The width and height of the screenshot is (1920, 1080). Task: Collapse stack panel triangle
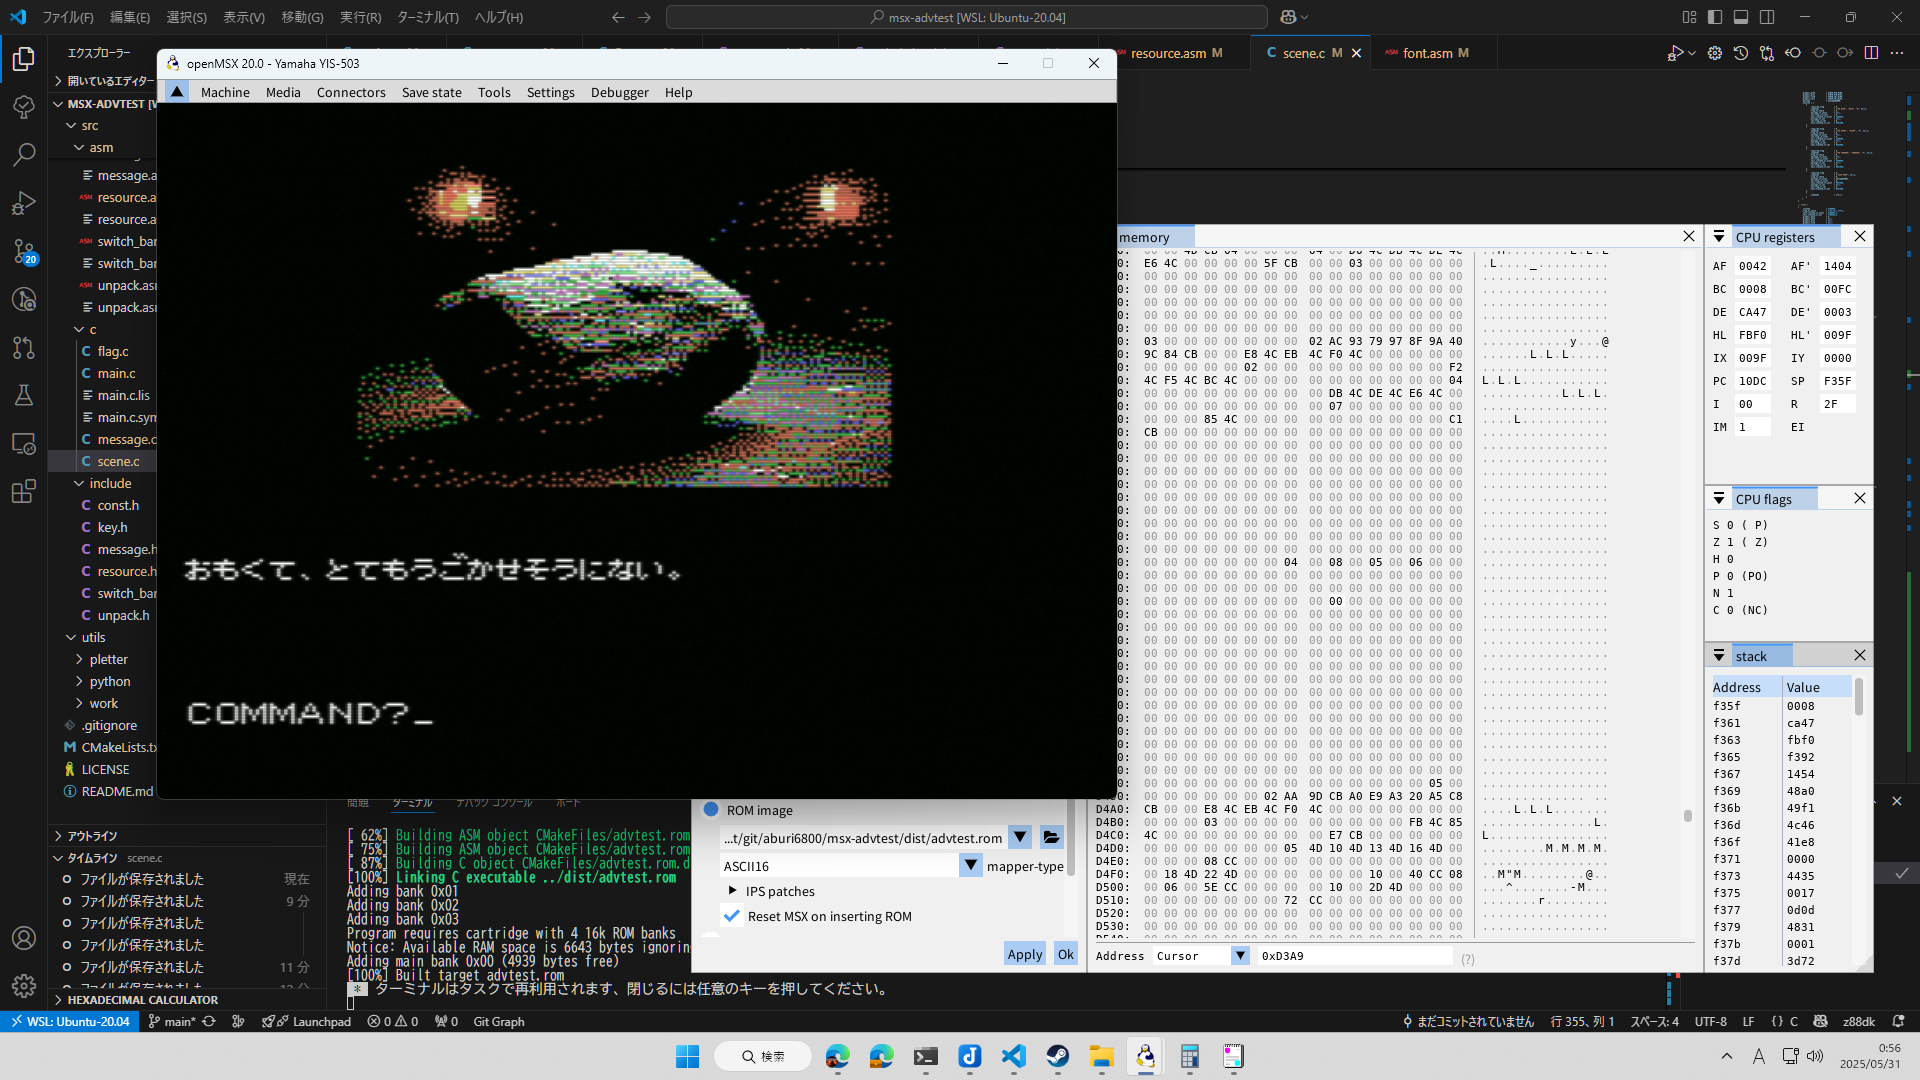click(x=1719, y=656)
